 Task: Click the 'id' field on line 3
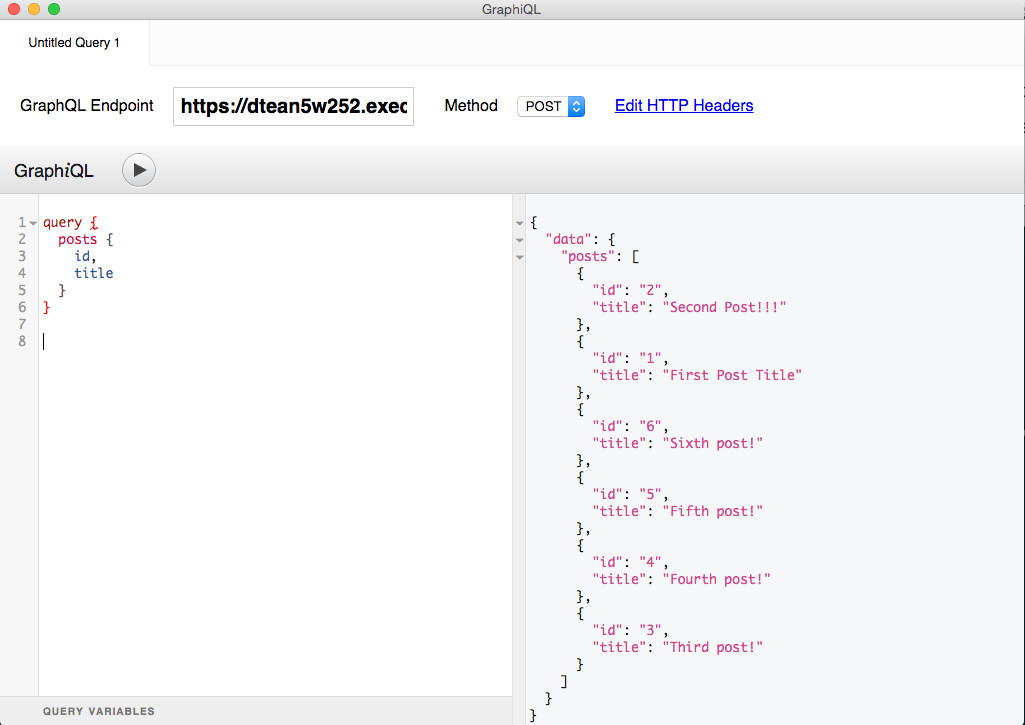point(82,256)
